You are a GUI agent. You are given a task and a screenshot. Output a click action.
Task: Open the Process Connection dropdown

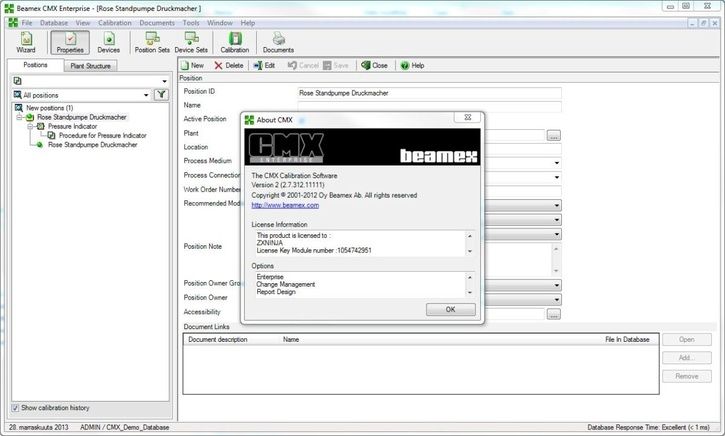click(x=557, y=177)
